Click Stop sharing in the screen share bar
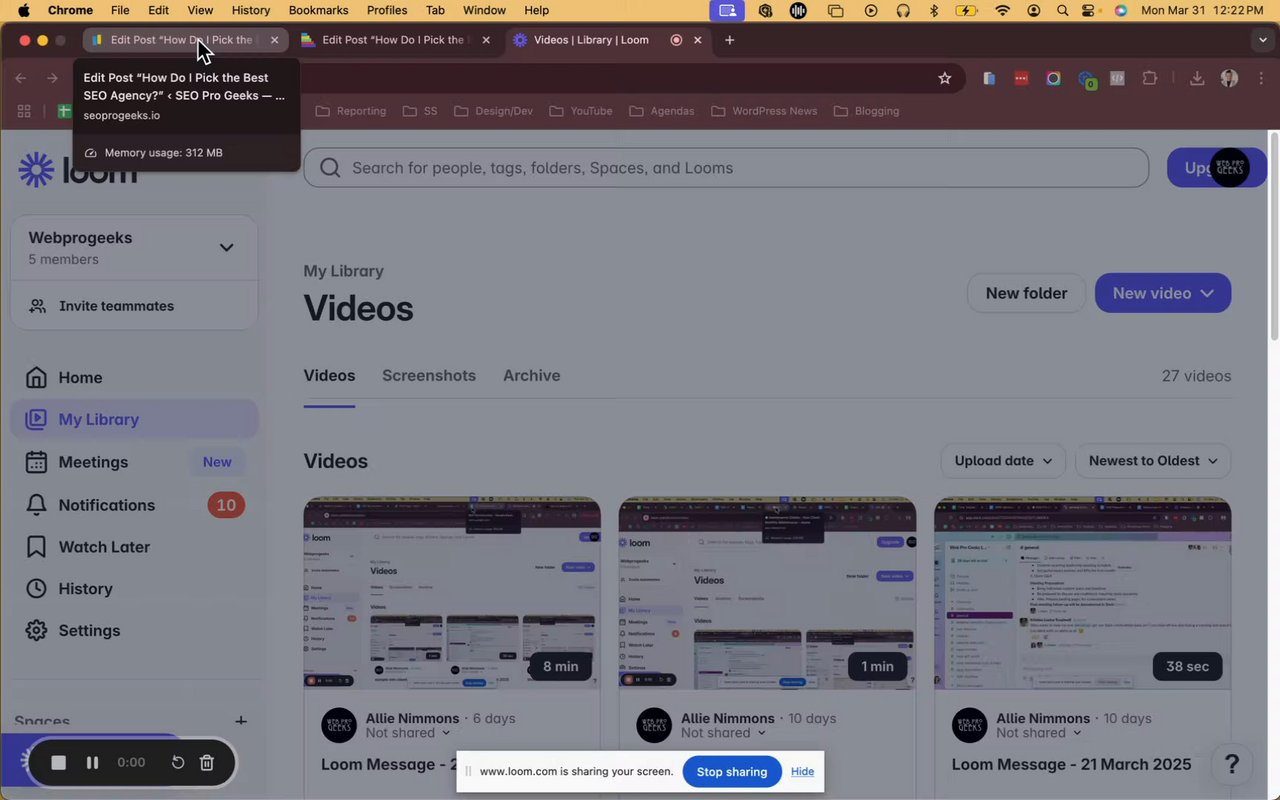Viewport: 1280px width, 800px height. point(732,772)
